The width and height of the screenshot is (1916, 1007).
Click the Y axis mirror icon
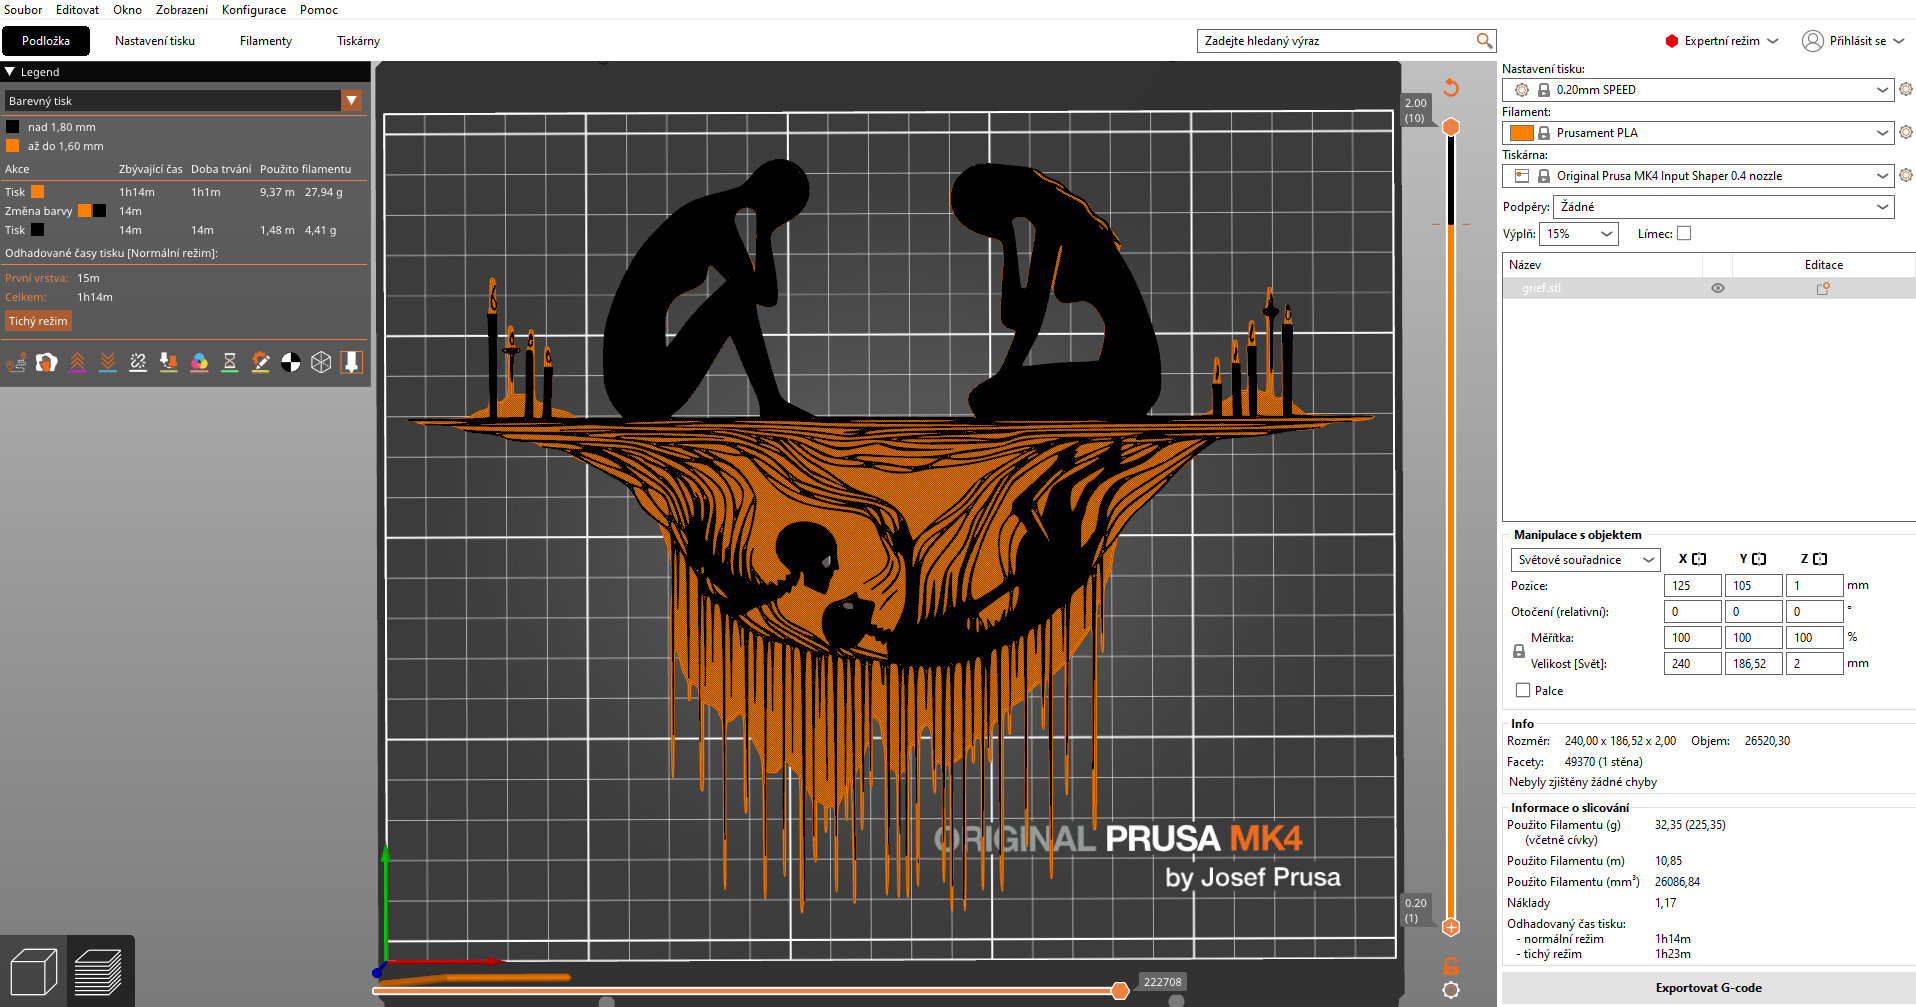[x=1759, y=559]
